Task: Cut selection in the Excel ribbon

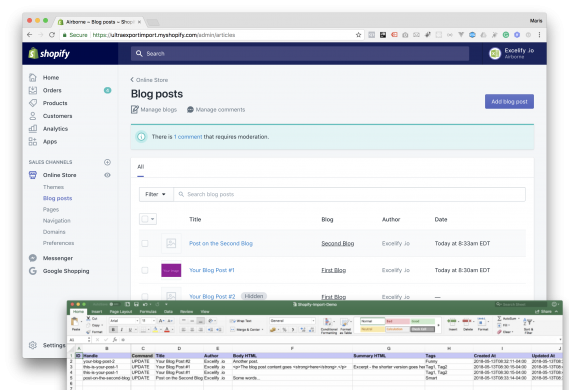Action: [92, 319]
